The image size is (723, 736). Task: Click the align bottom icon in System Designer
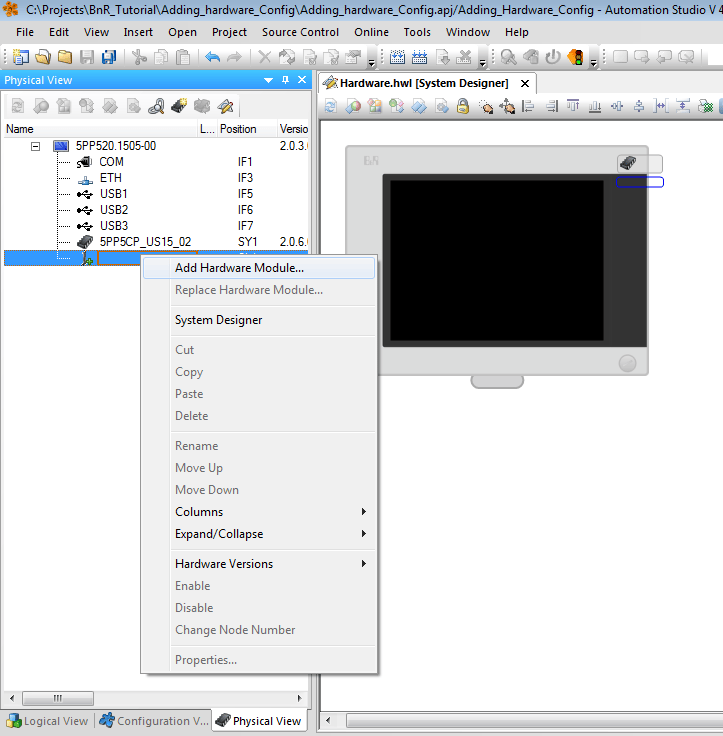595,107
